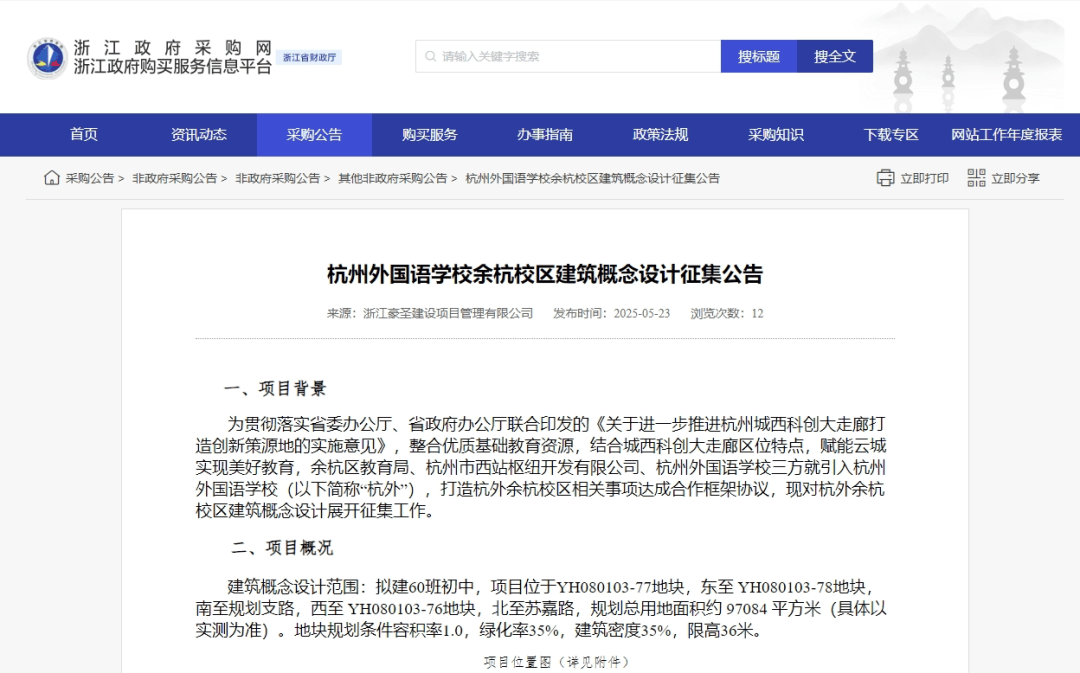Click the caption 项目位置图（详见附件）
This screenshot has height=673, width=1080.
[x=557, y=662]
